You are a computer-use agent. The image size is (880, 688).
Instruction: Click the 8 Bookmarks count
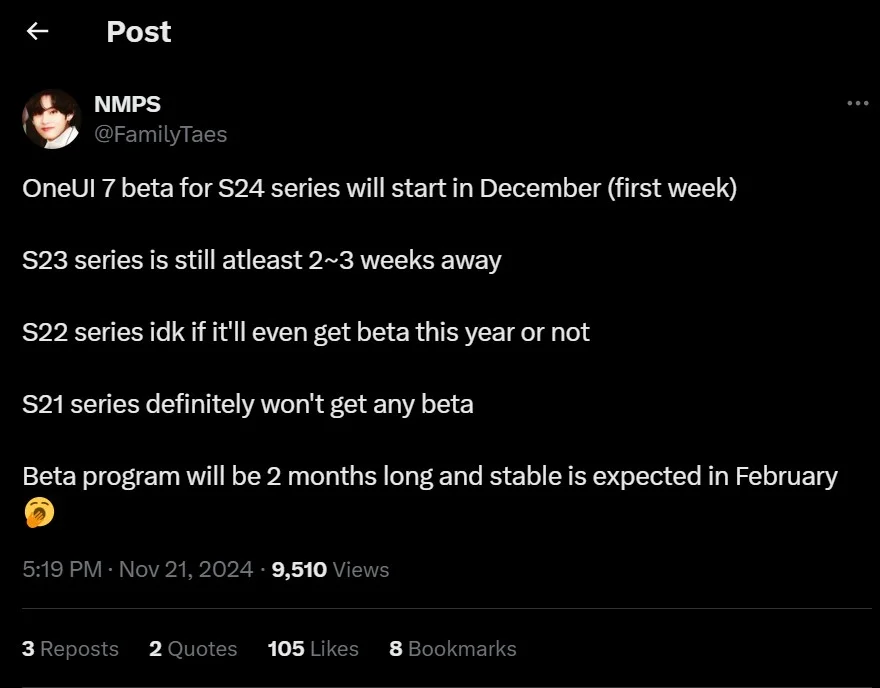click(453, 648)
